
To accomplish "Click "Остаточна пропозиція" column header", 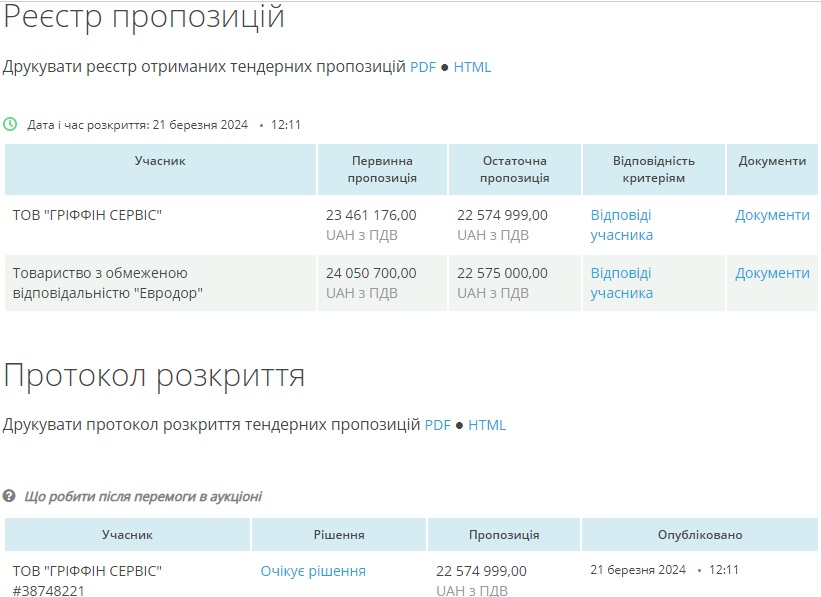I will 515,169.
